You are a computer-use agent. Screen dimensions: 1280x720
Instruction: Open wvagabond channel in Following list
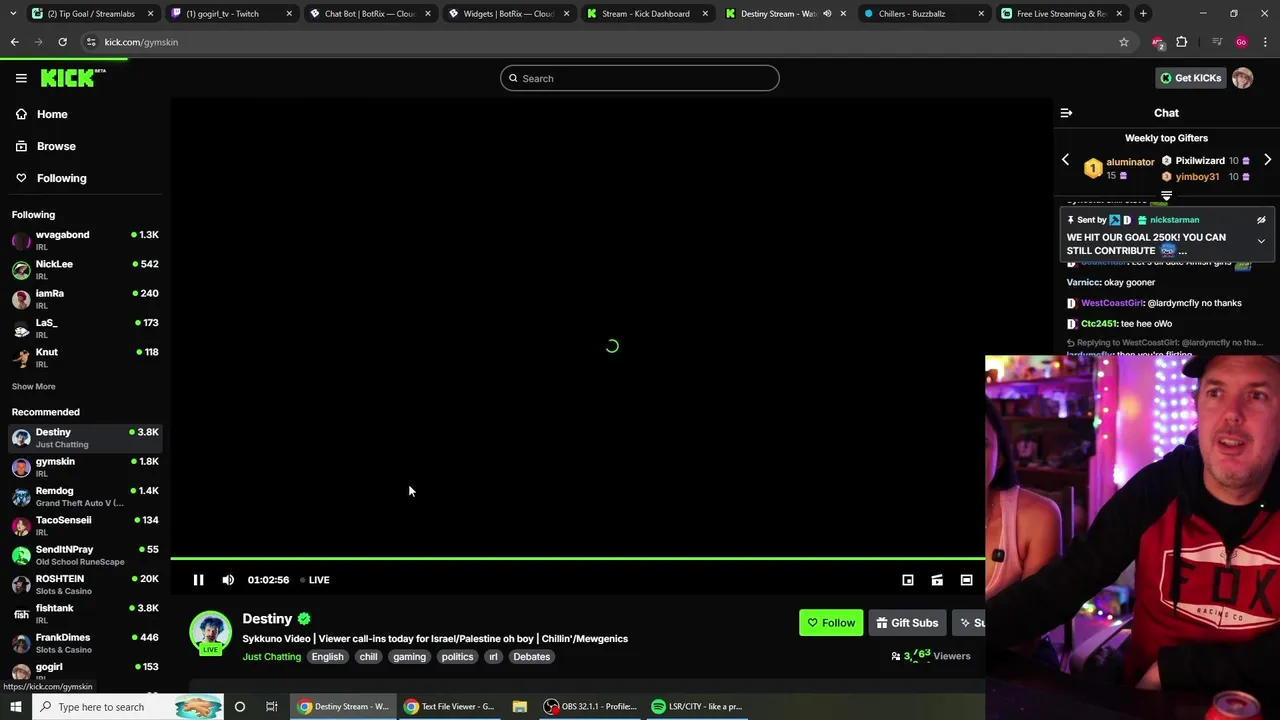coord(85,240)
